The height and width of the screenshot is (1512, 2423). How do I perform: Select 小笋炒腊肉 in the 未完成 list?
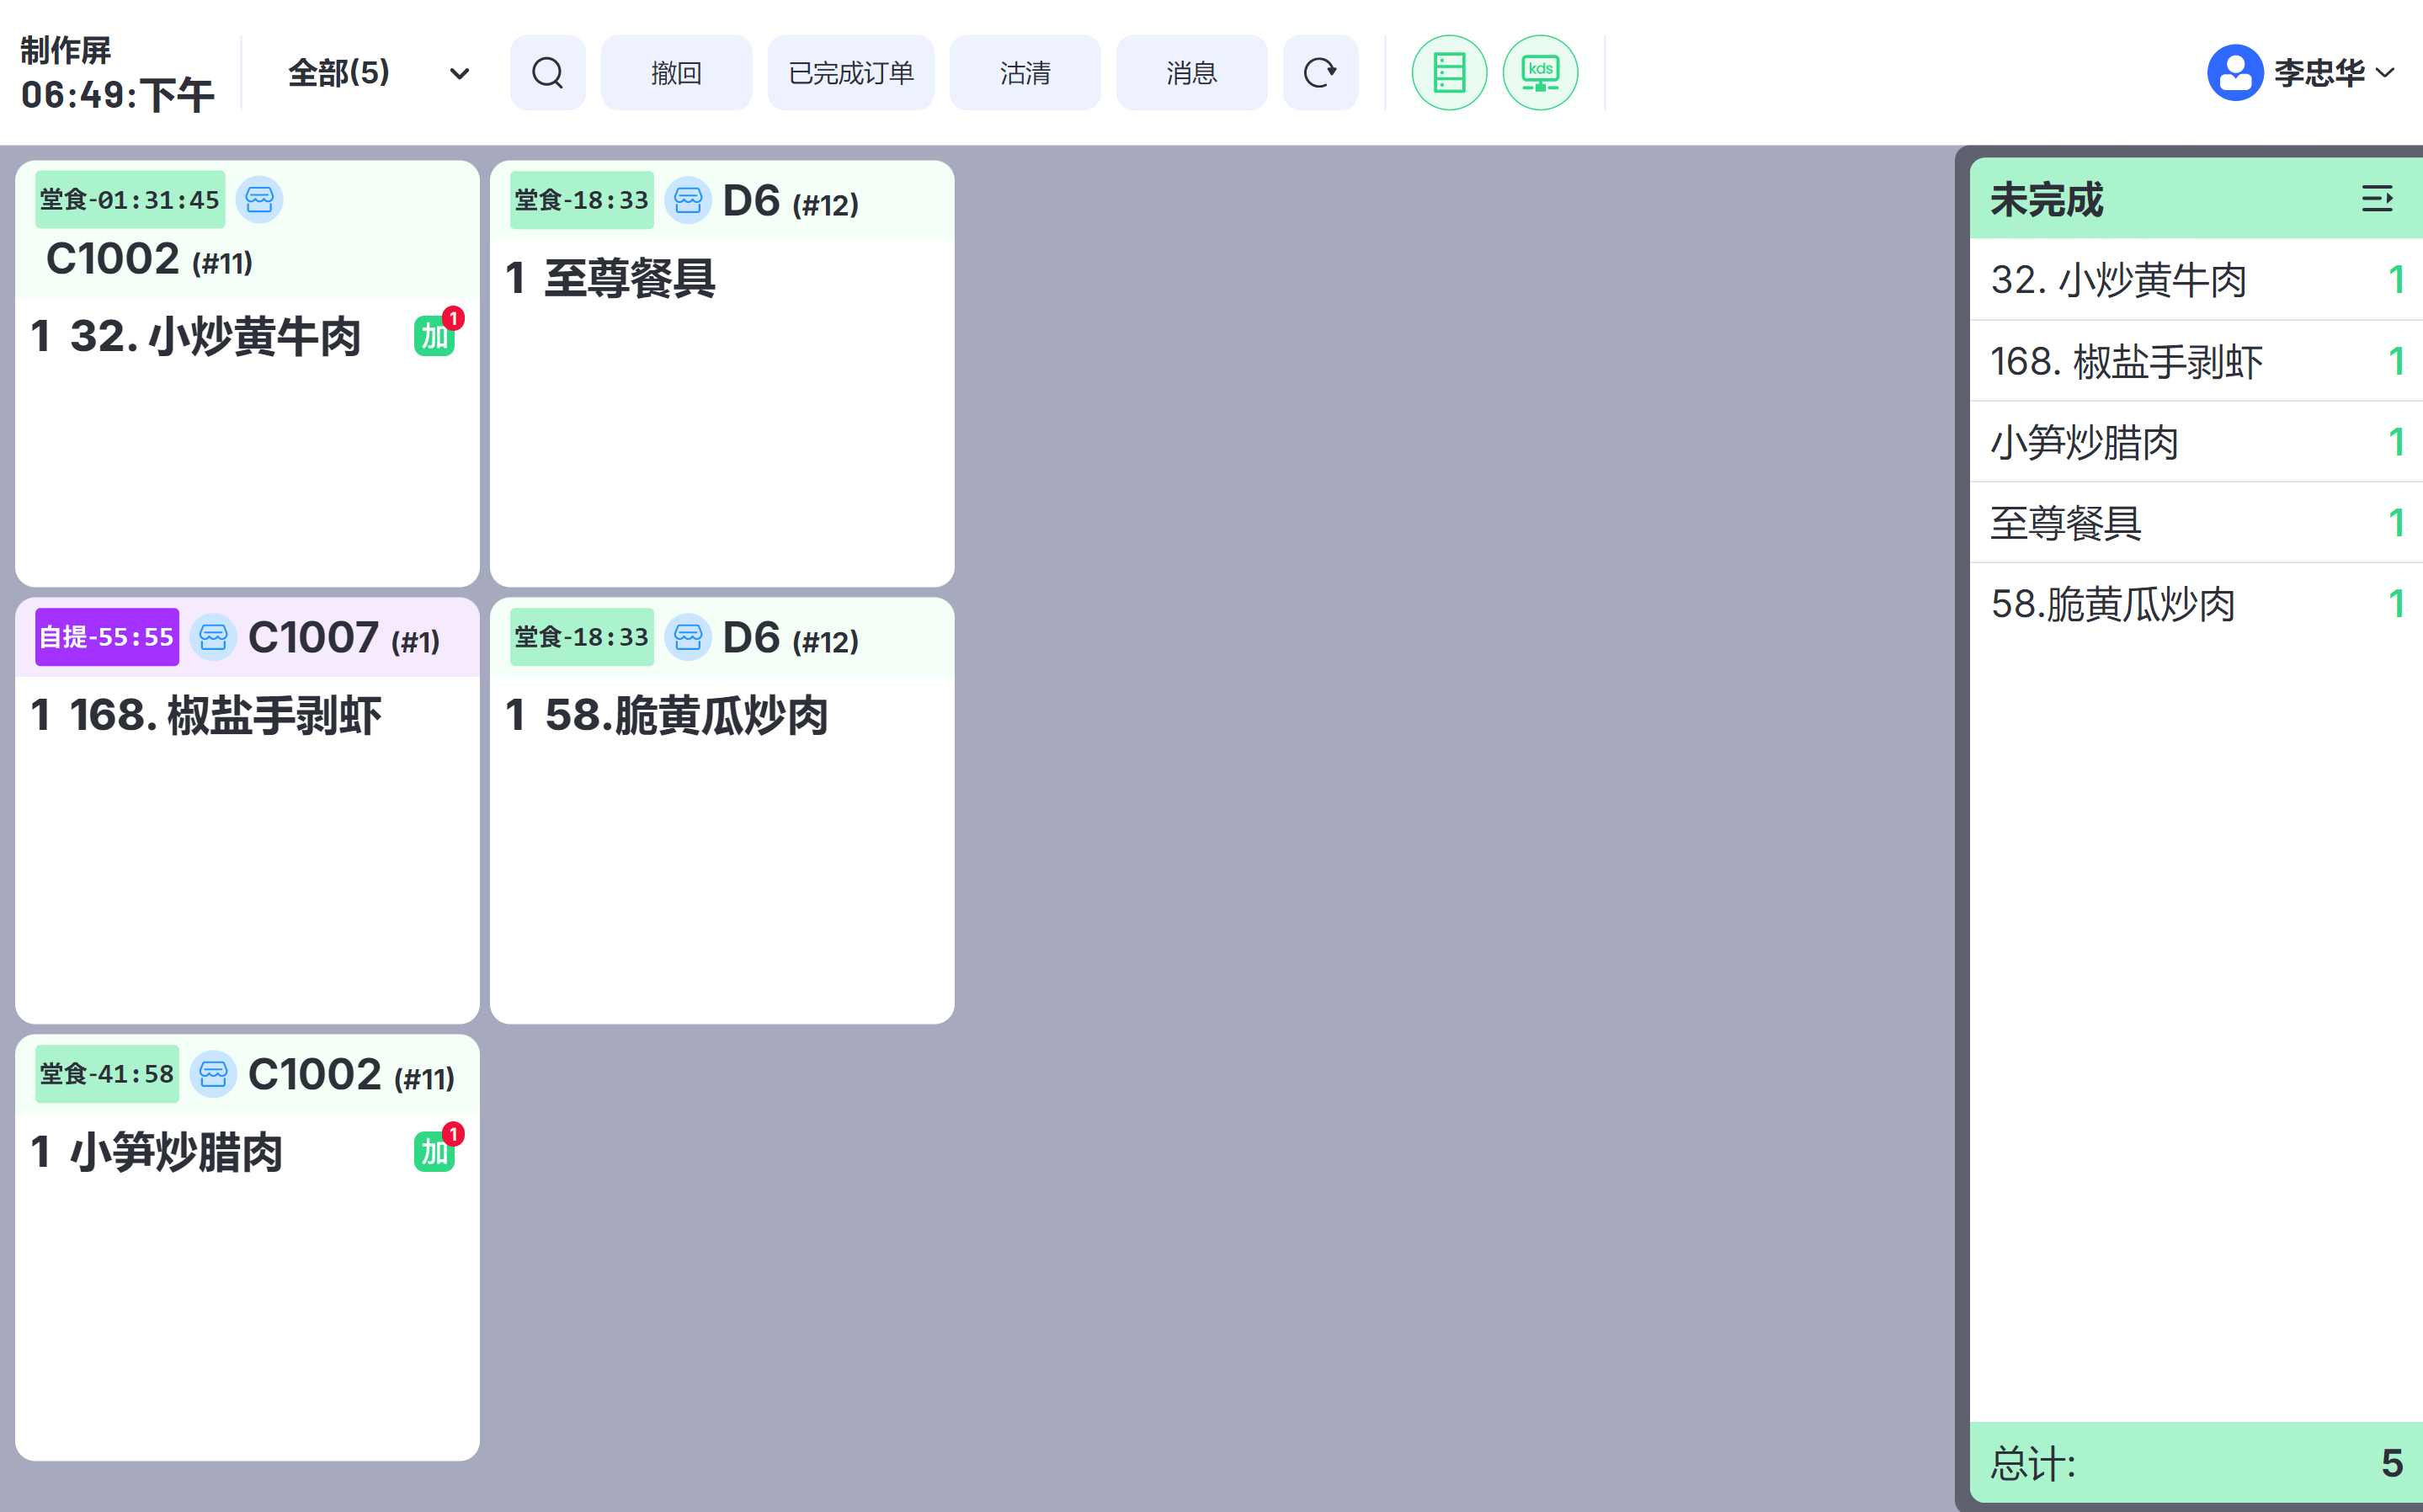2085,442
